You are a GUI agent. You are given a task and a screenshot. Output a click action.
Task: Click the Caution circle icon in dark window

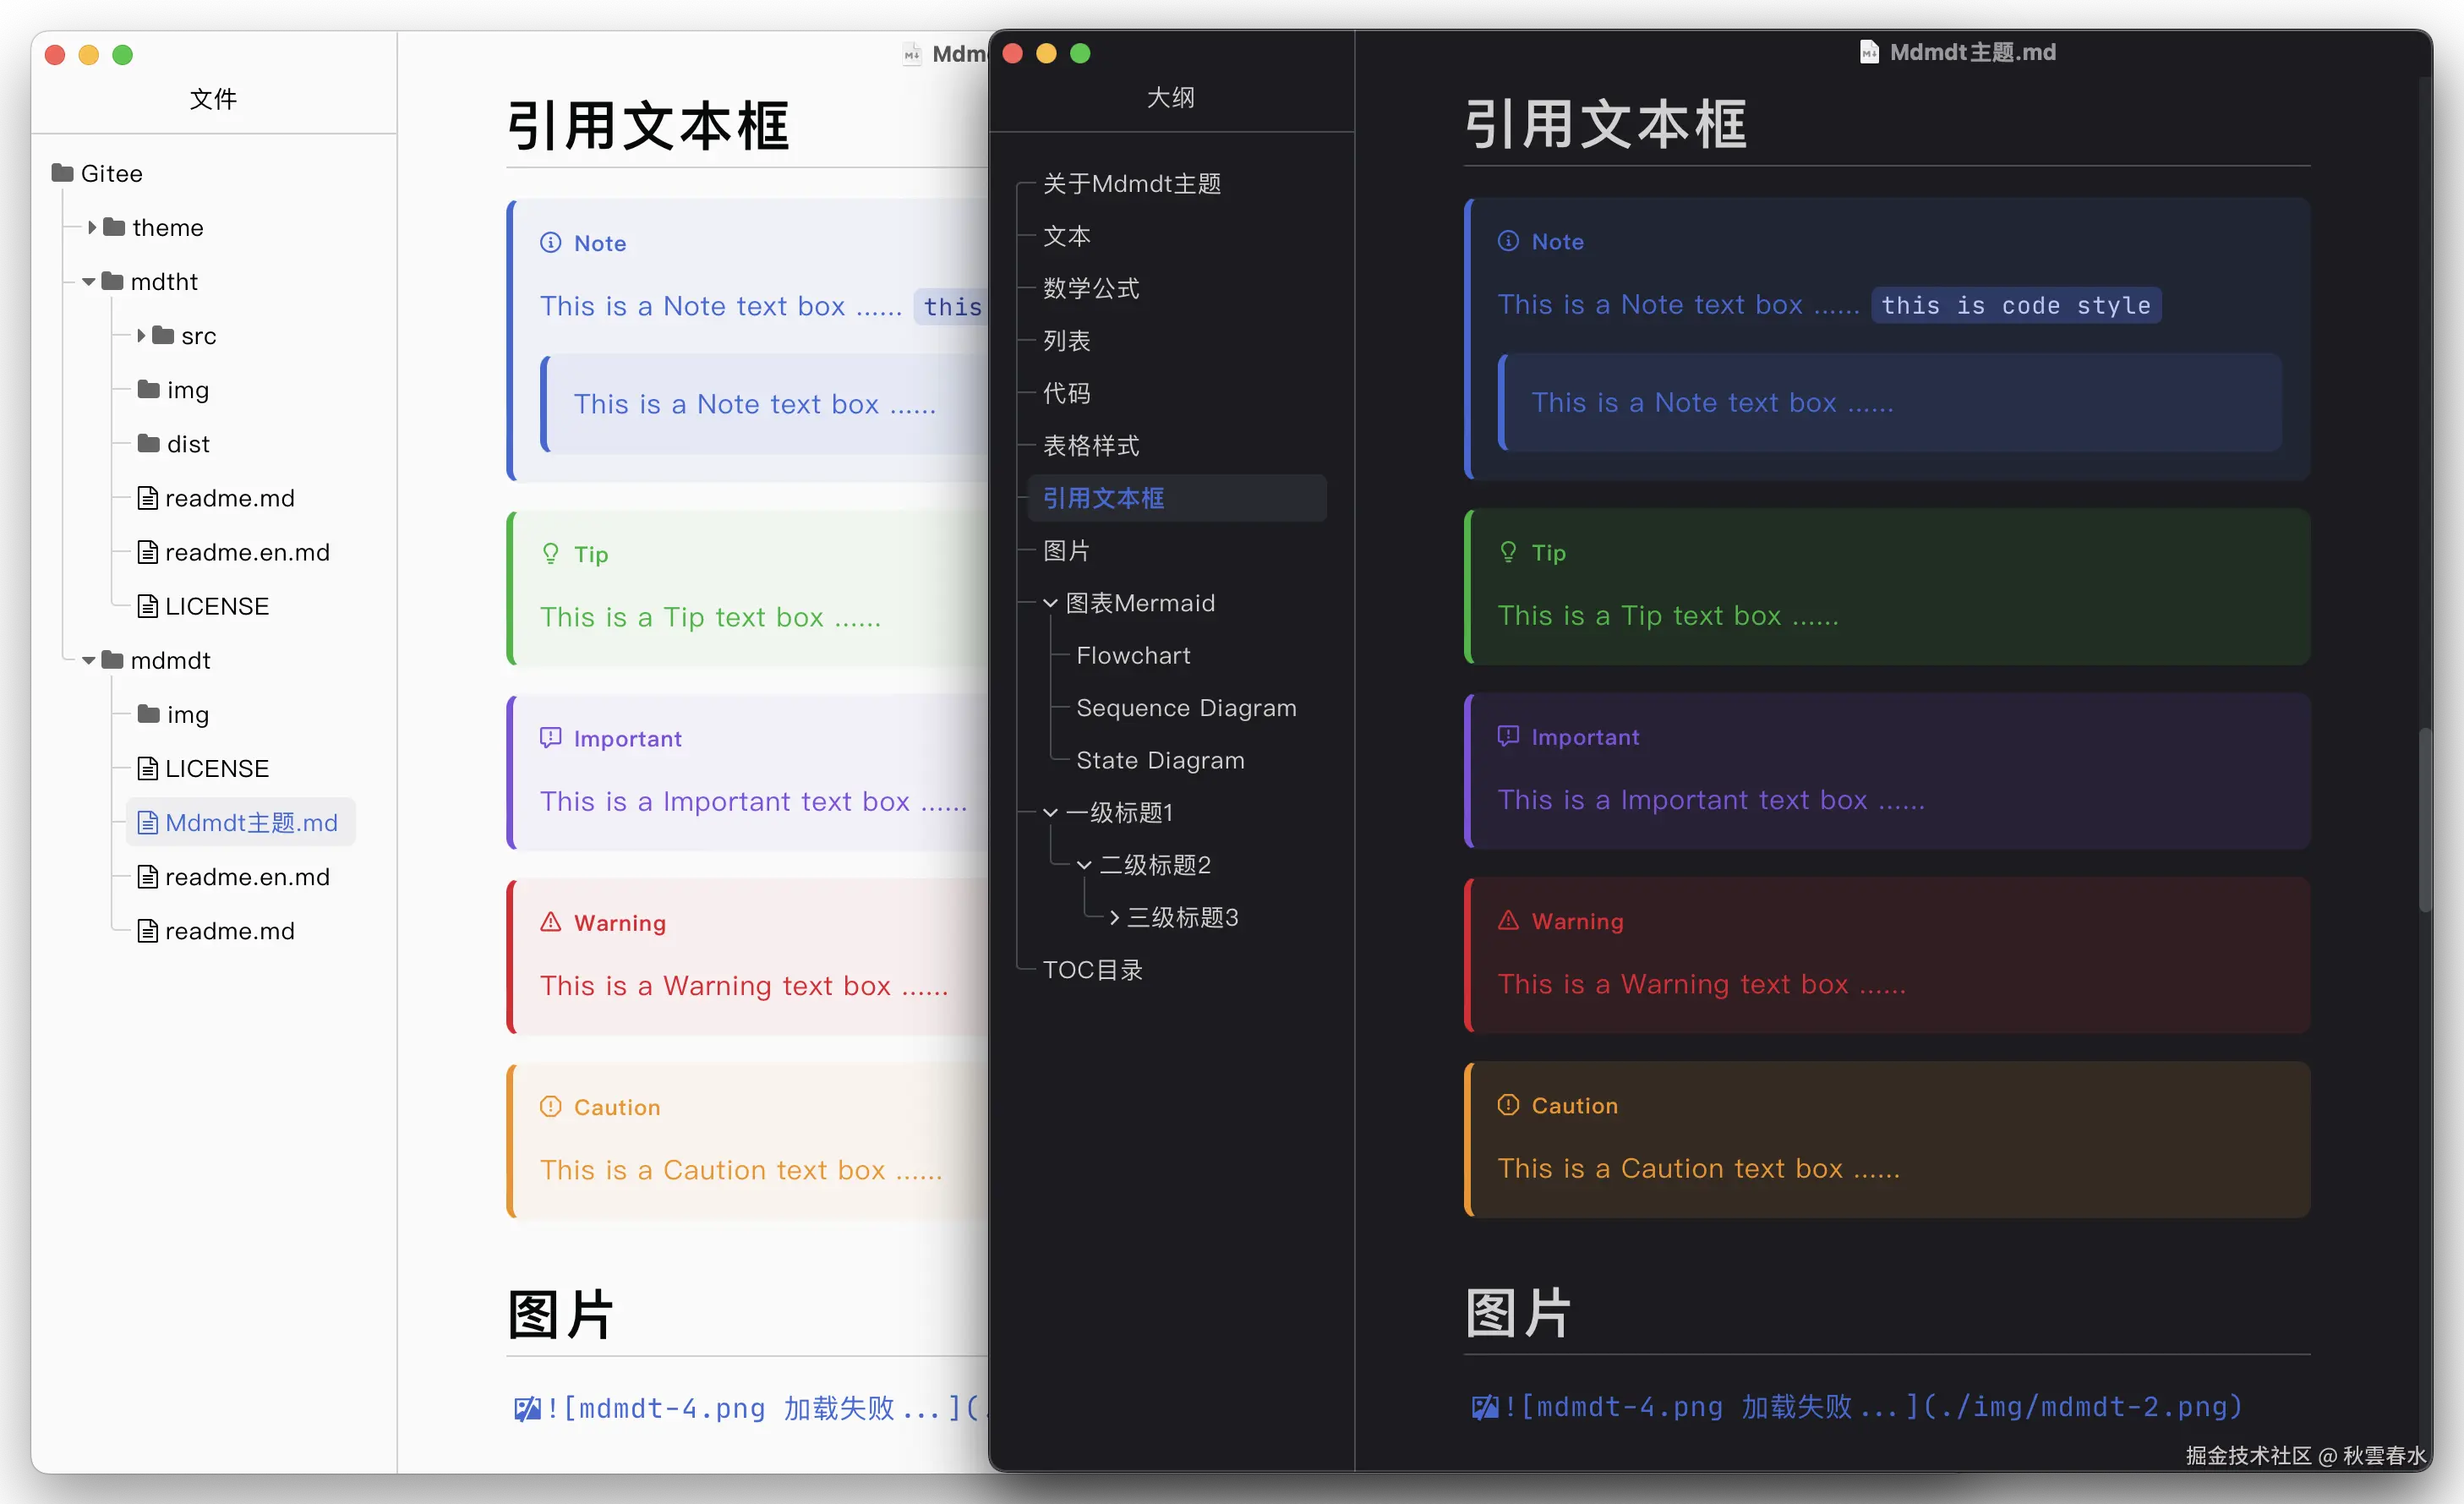point(1508,1105)
